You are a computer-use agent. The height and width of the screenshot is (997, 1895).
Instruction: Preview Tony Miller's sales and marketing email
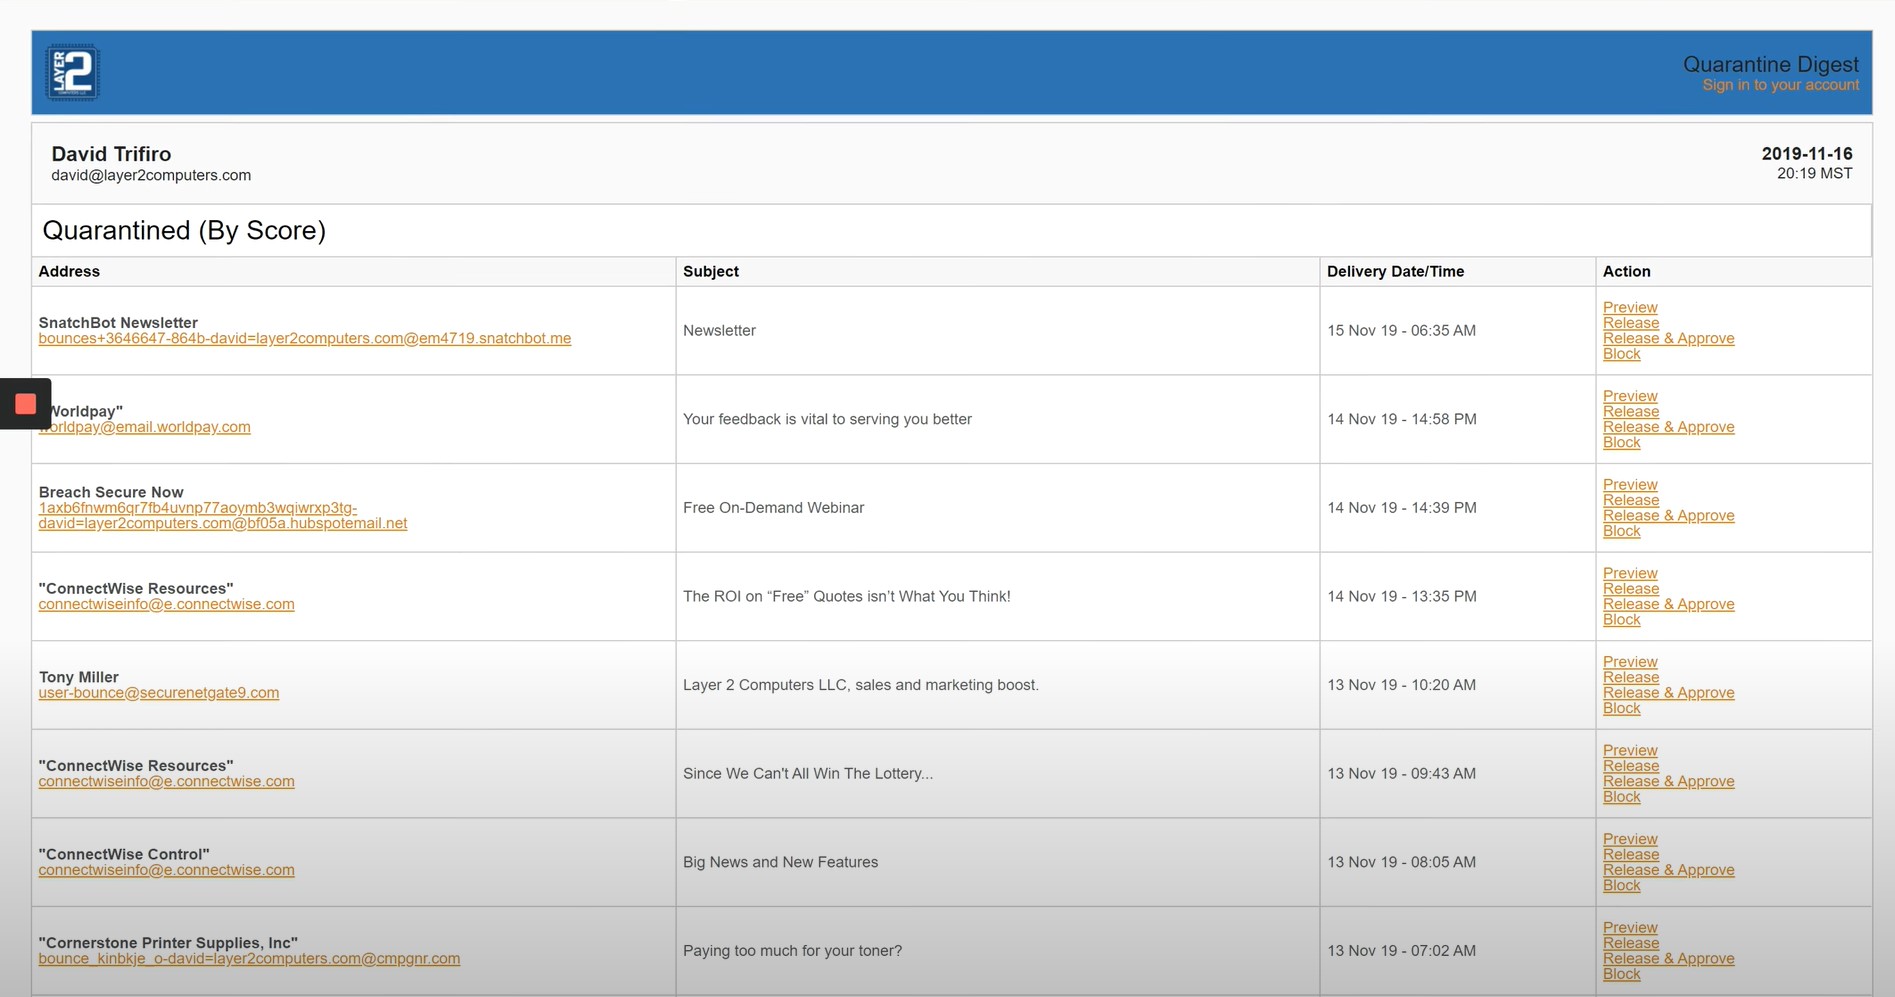click(1629, 661)
